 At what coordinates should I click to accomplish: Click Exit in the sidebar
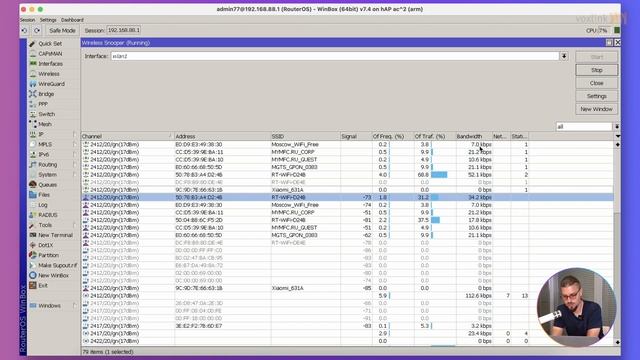[x=43, y=285]
